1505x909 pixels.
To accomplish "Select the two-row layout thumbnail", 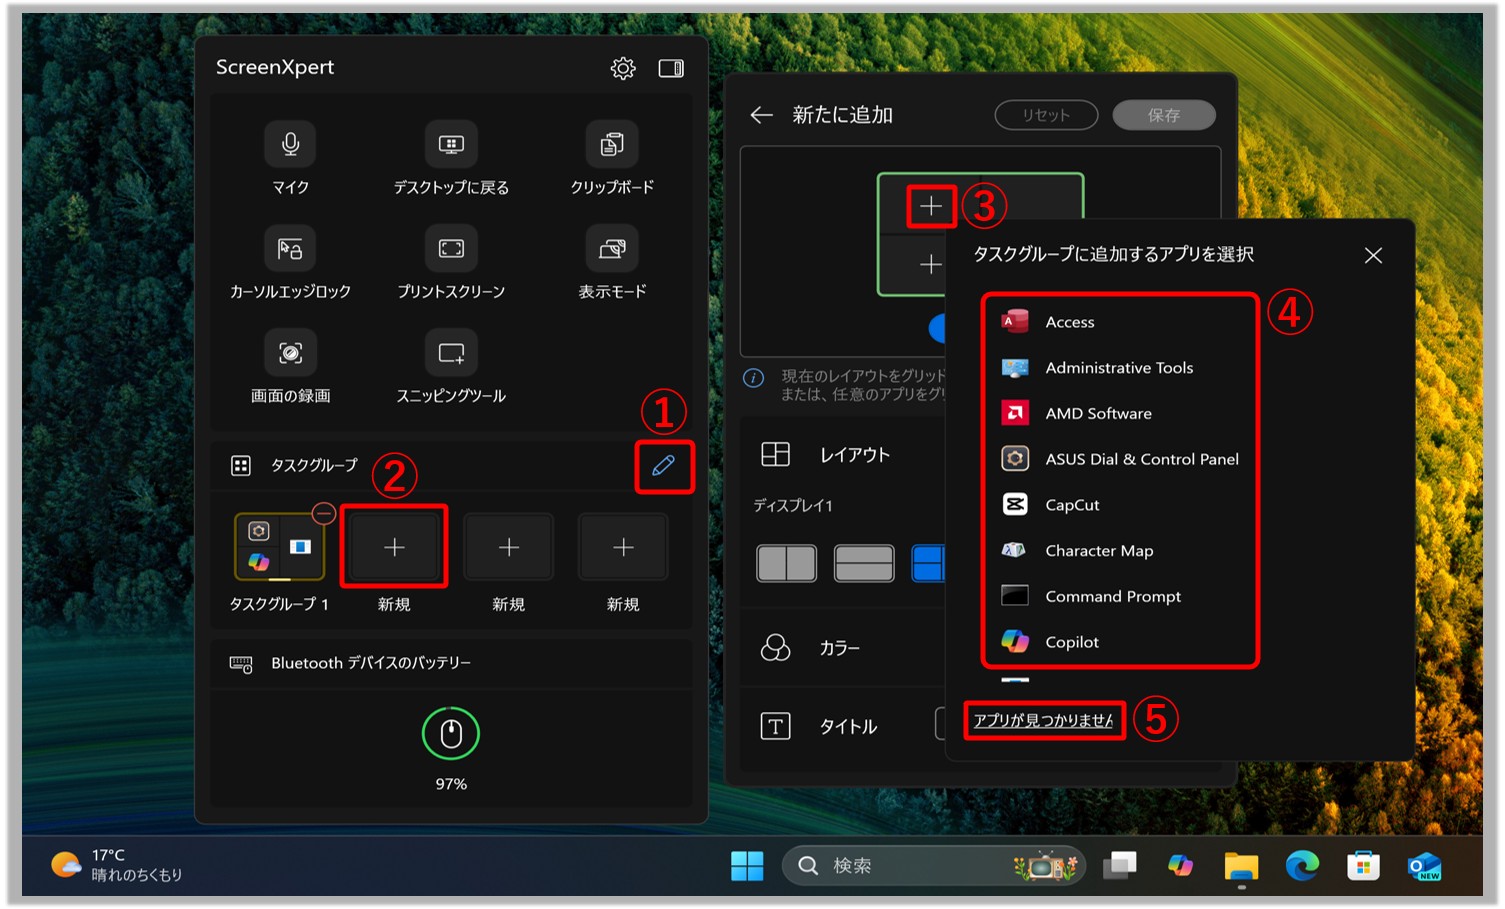I will [x=864, y=564].
